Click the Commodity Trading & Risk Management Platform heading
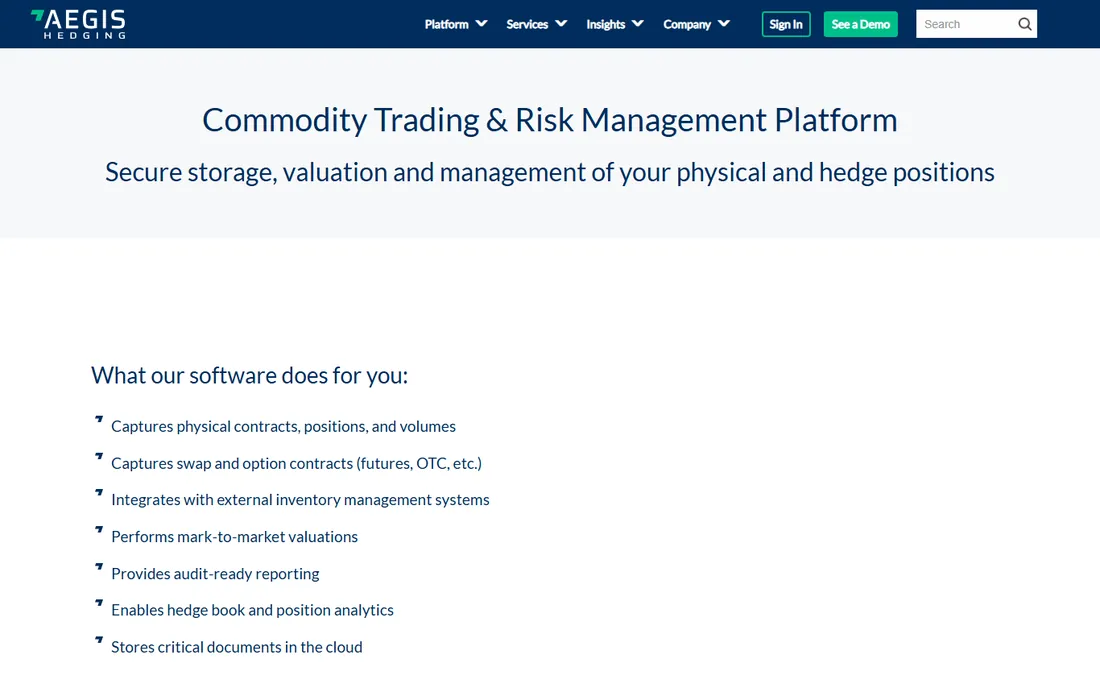The image size is (1100, 688). point(549,120)
